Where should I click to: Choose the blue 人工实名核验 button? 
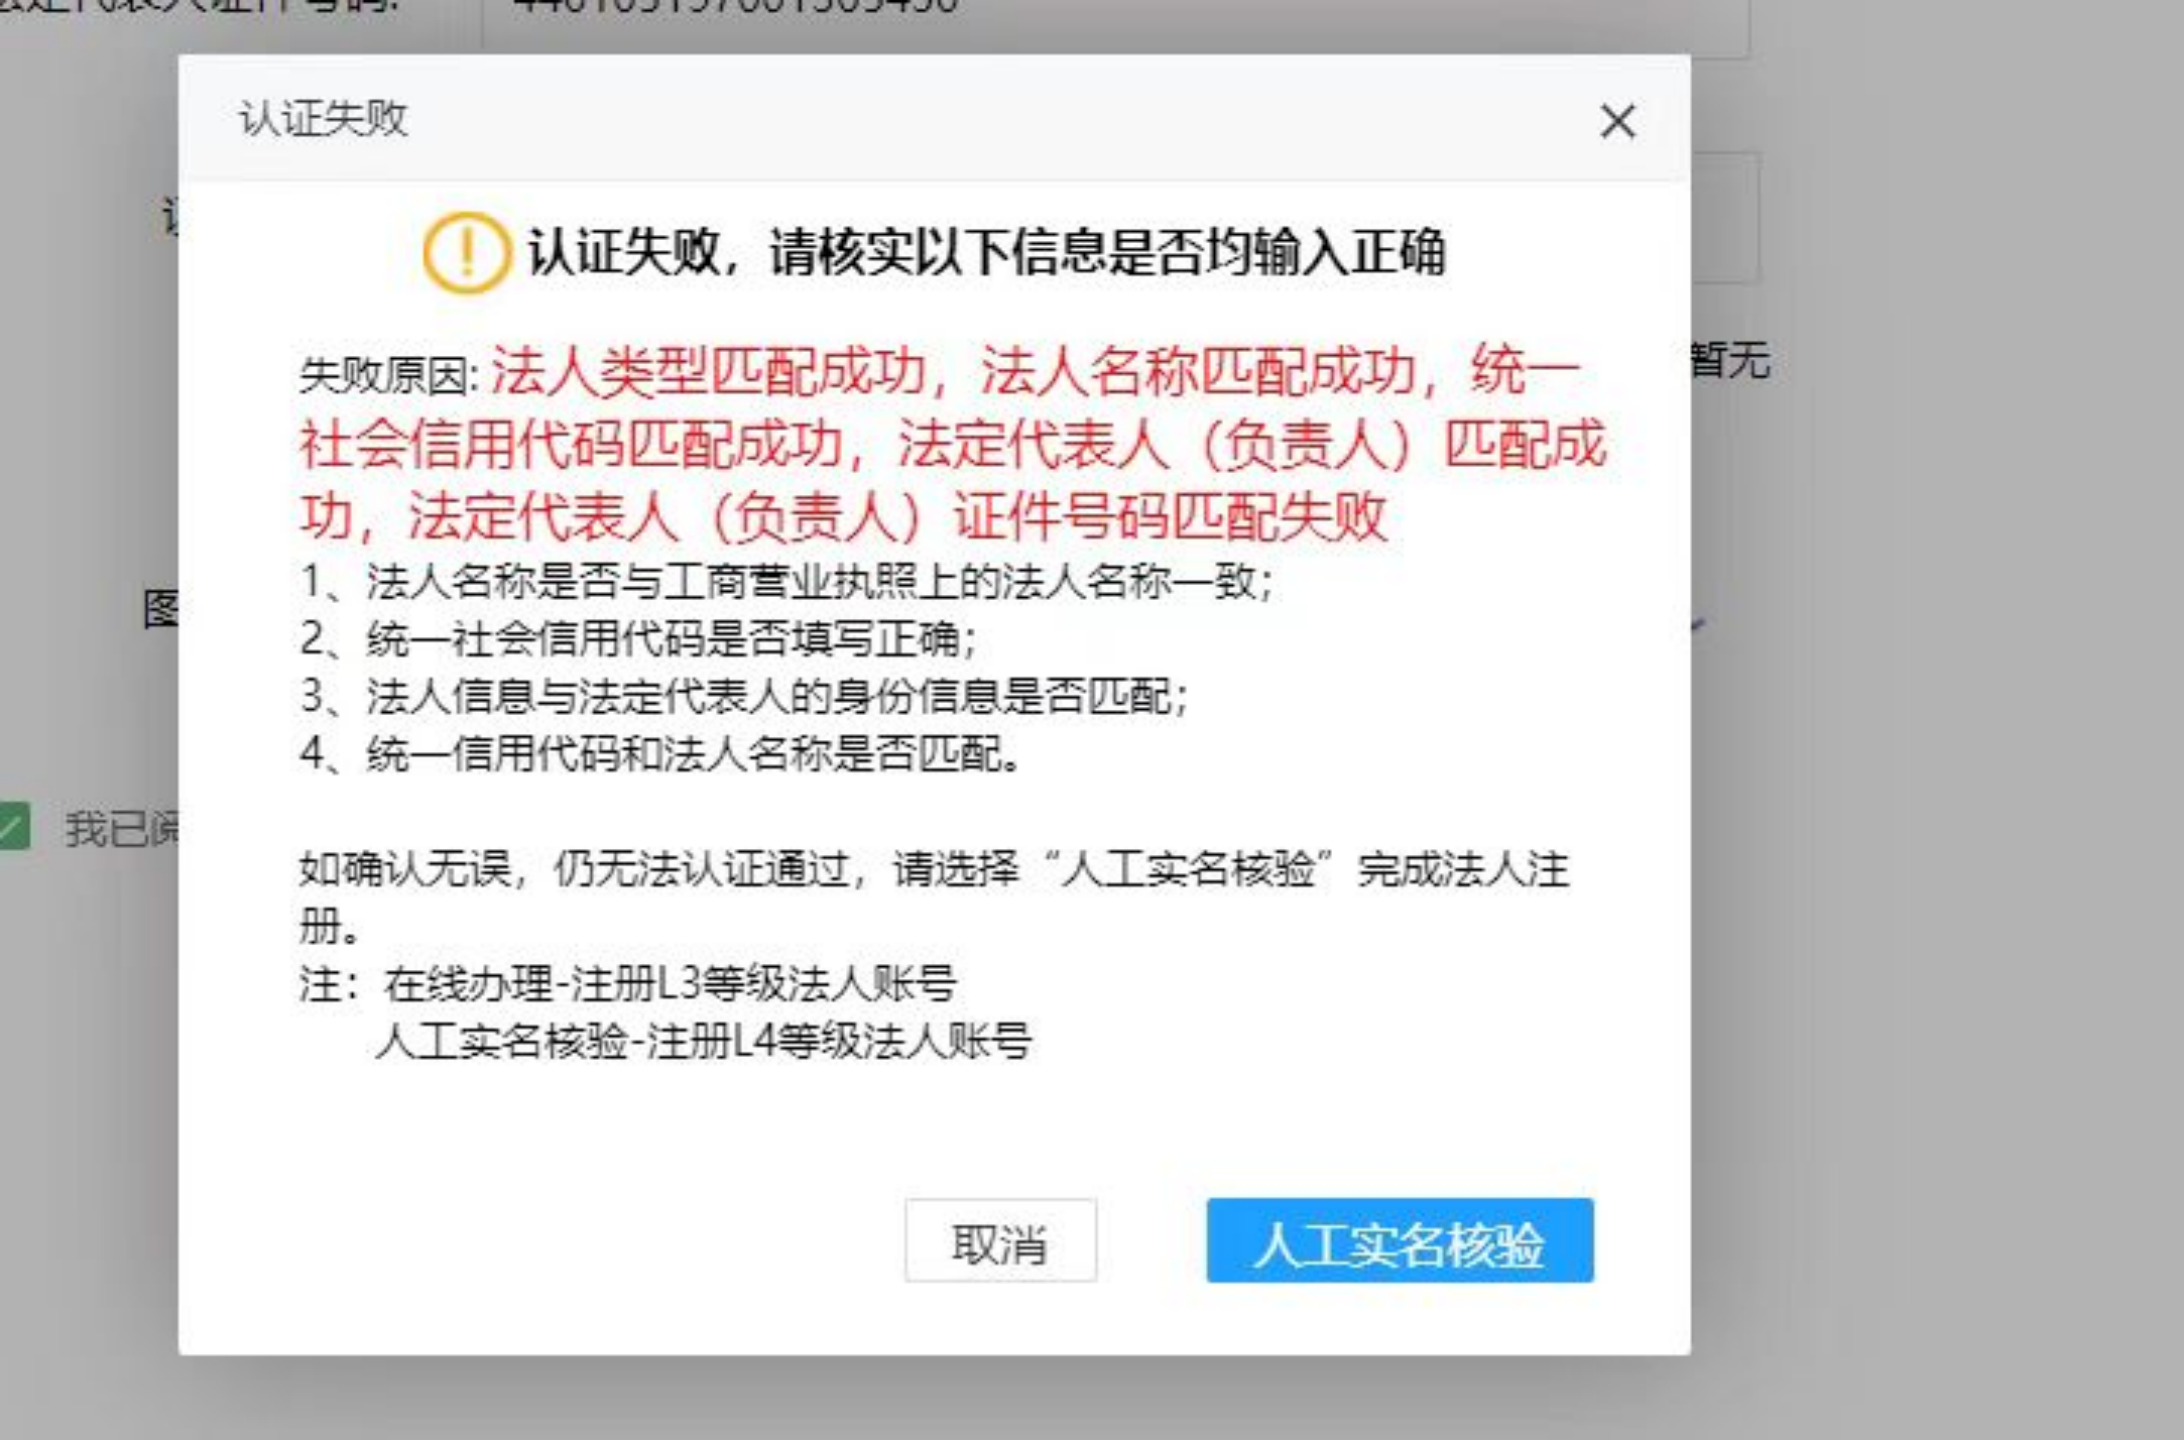click(x=1399, y=1241)
